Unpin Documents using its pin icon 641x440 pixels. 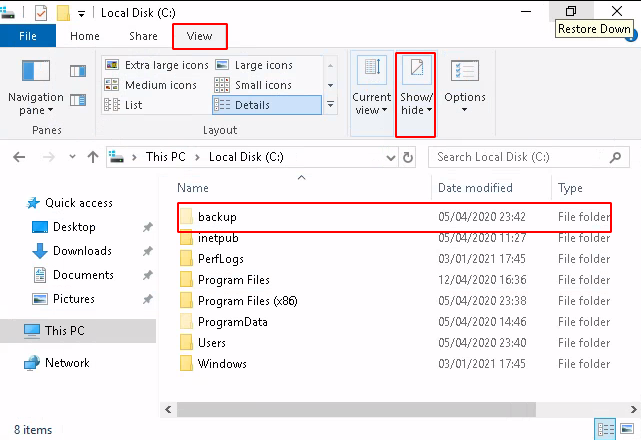point(148,275)
